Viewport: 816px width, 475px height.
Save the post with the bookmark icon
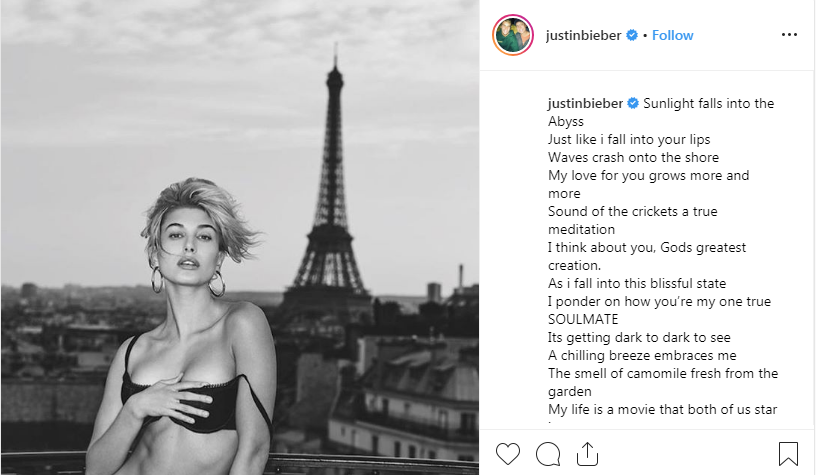click(x=788, y=454)
